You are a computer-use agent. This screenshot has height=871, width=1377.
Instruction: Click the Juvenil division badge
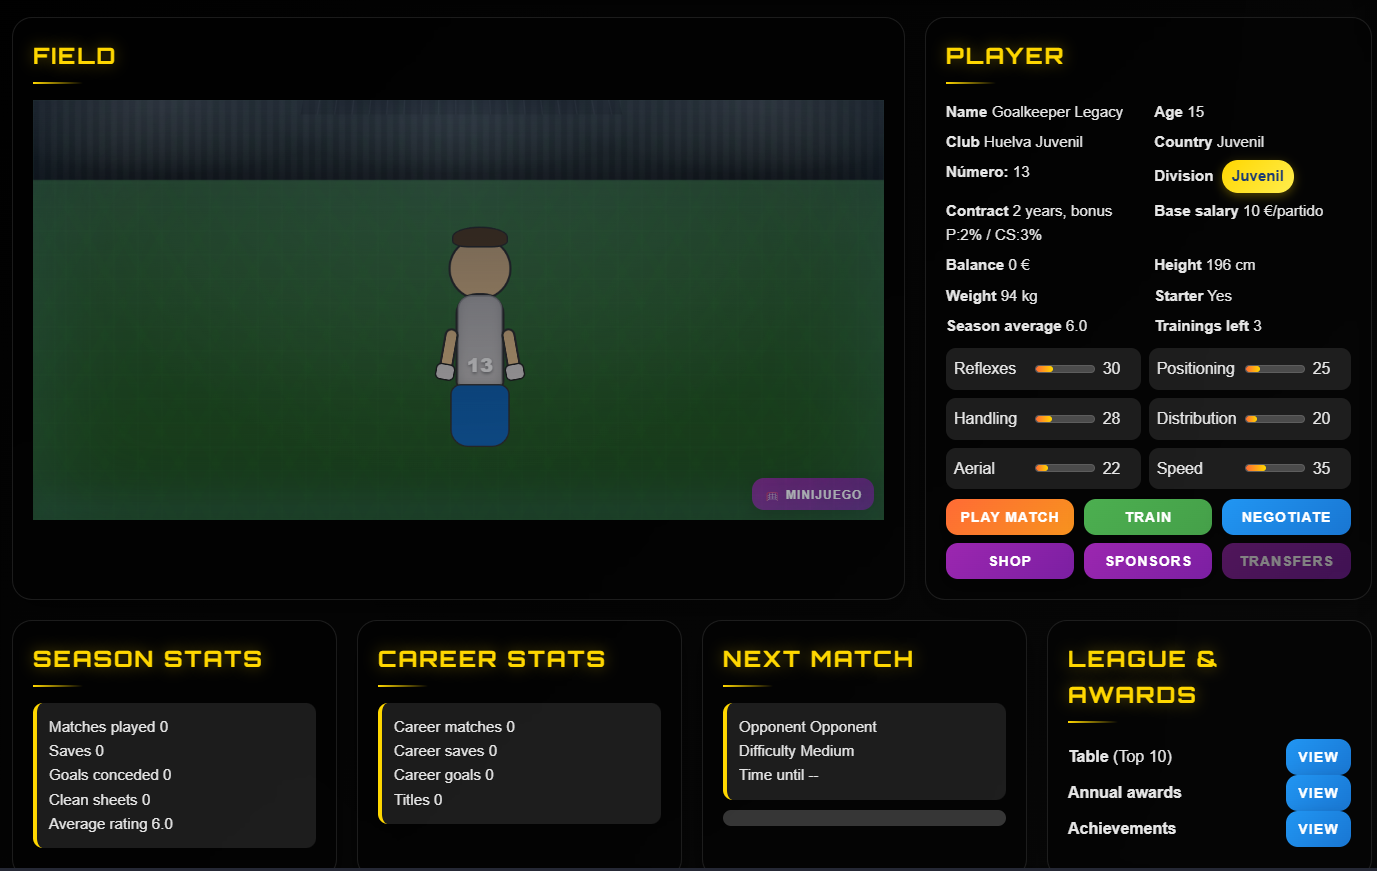[x=1257, y=176]
